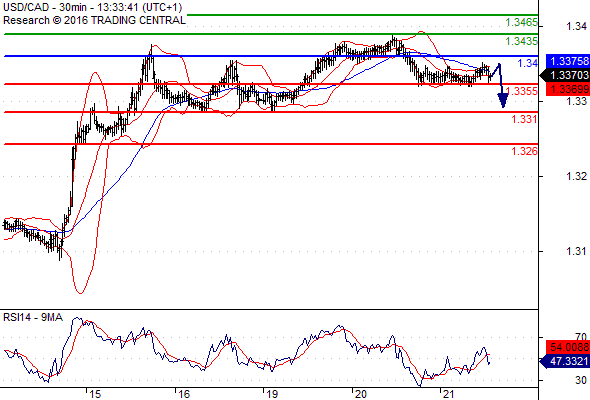Screen dimensions: 590x400
Task: Select the red 1.326 support label
Action: (524, 151)
